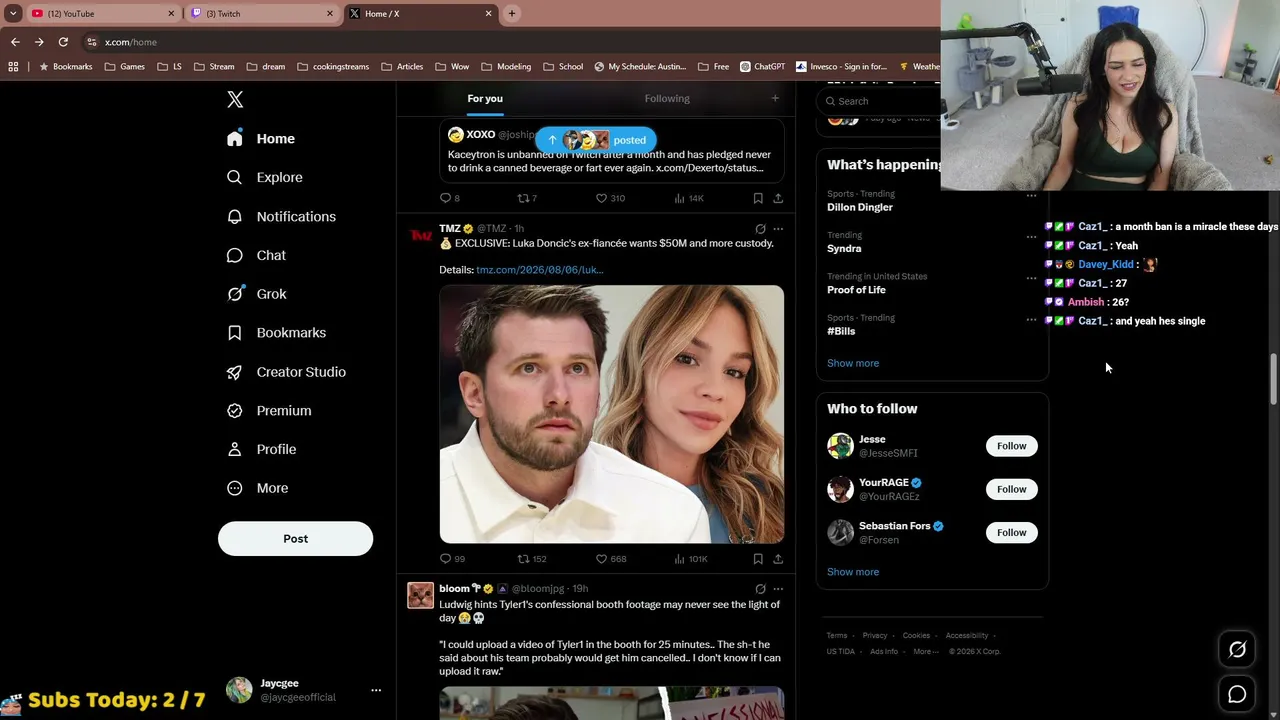Open Creator Studio
Image resolution: width=1280 pixels, height=720 pixels.
click(x=286, y=372)
